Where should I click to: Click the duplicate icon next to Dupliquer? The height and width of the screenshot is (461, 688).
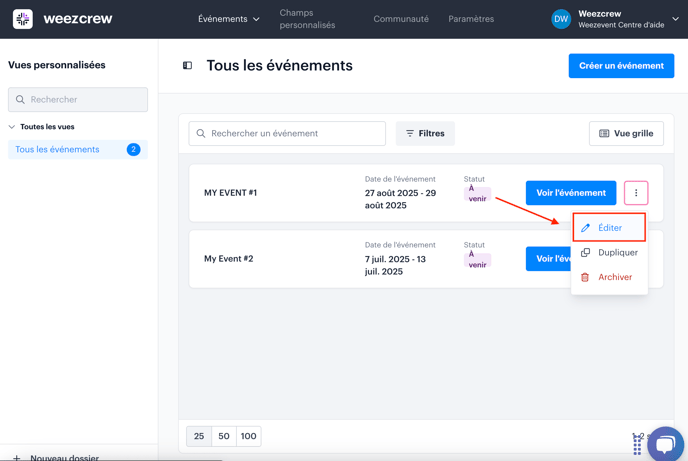585,253
